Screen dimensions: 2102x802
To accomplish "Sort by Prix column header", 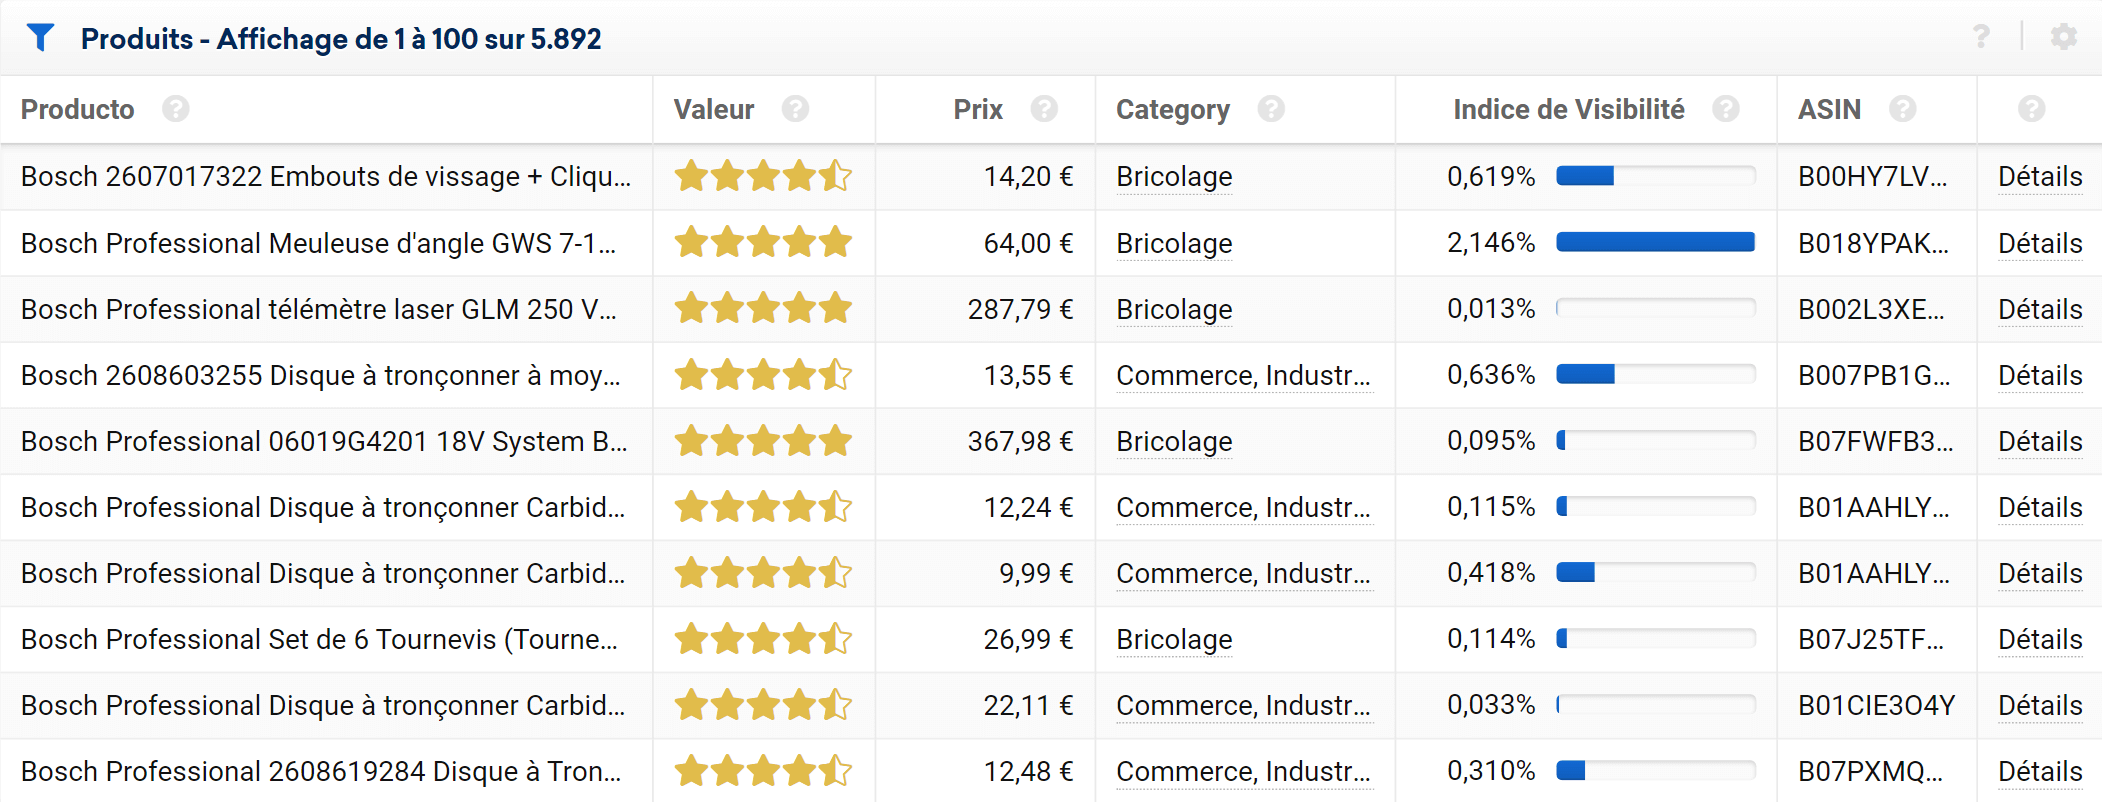I will pos(978,109).
